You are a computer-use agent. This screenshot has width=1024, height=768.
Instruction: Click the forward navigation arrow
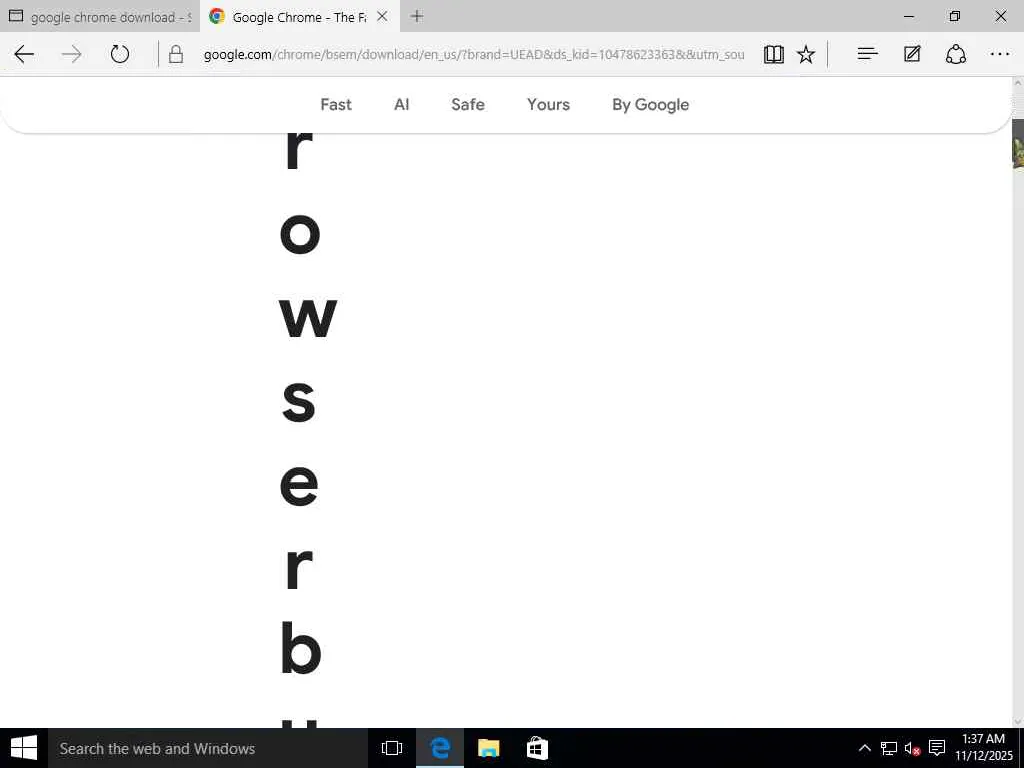click(x=71, y=54)
